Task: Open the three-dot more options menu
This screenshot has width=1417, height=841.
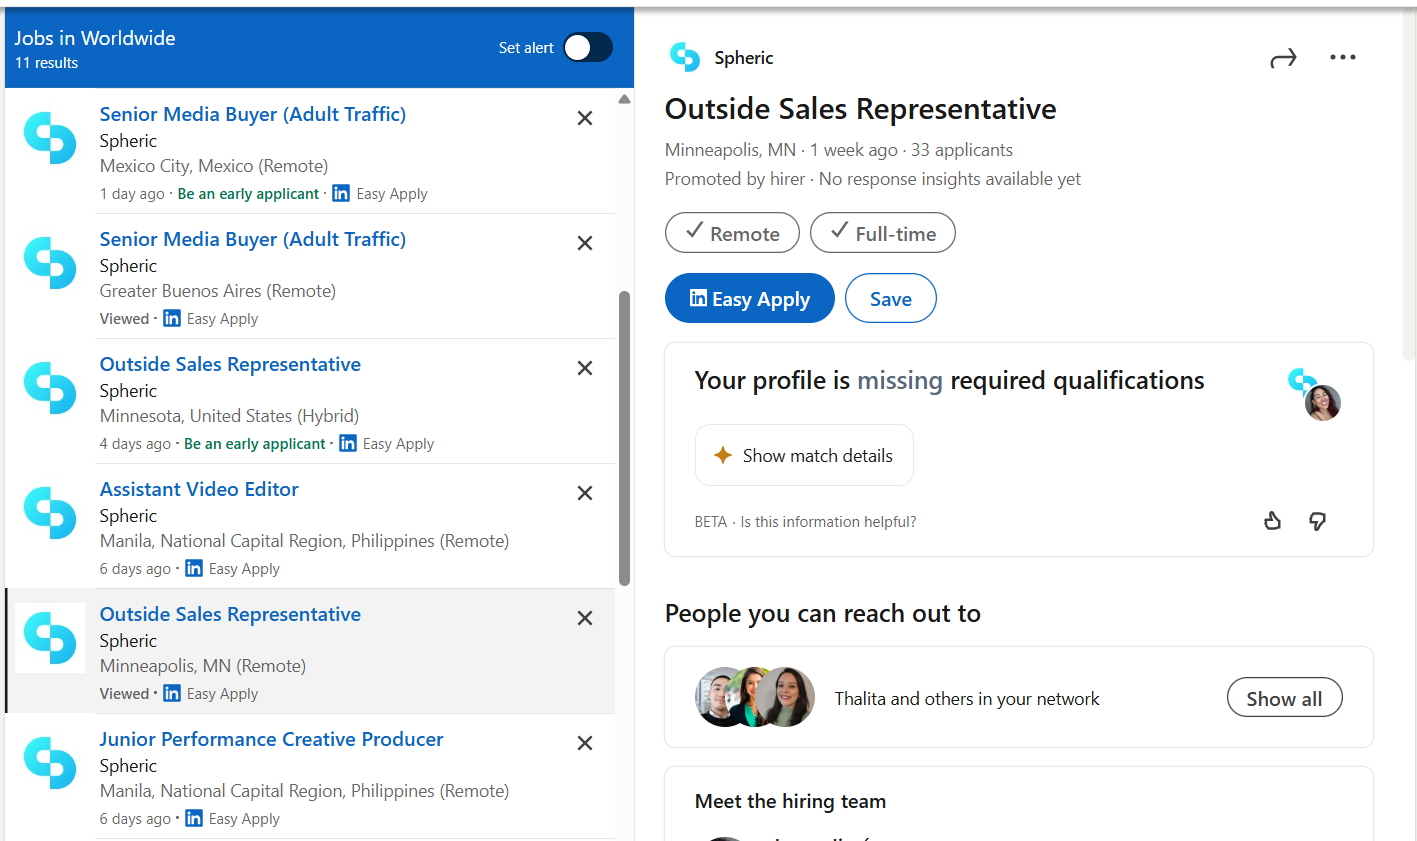Action: click(1342, 58)
